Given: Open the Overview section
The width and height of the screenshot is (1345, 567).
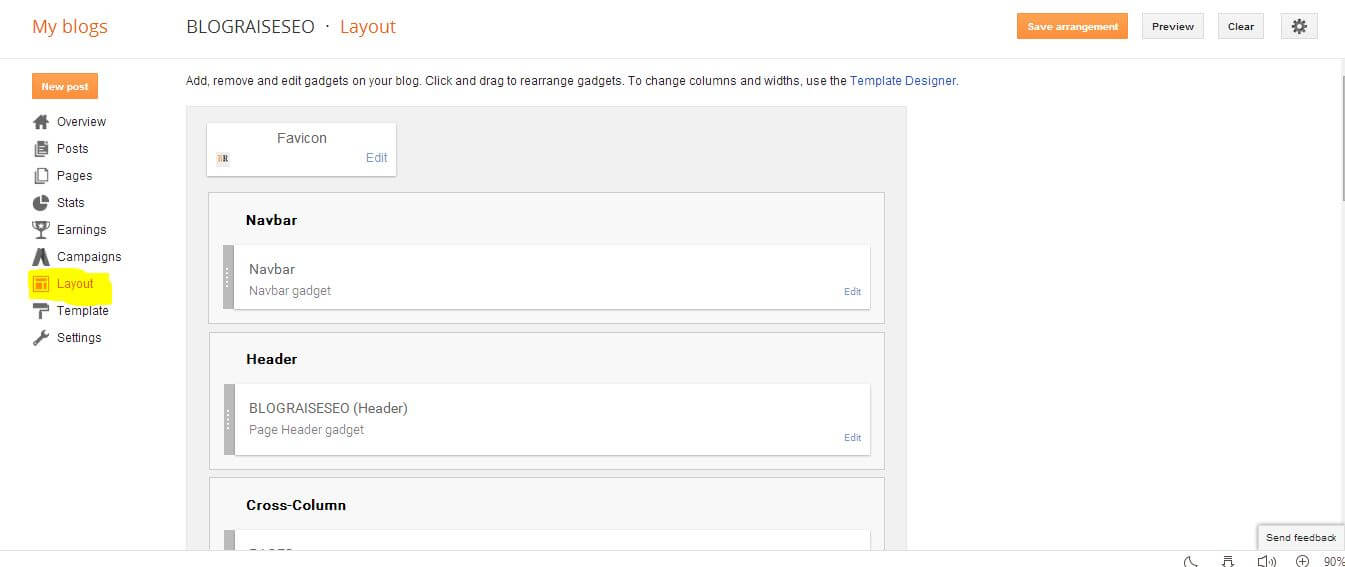Looking at the screenshot, I should point(81,122).
